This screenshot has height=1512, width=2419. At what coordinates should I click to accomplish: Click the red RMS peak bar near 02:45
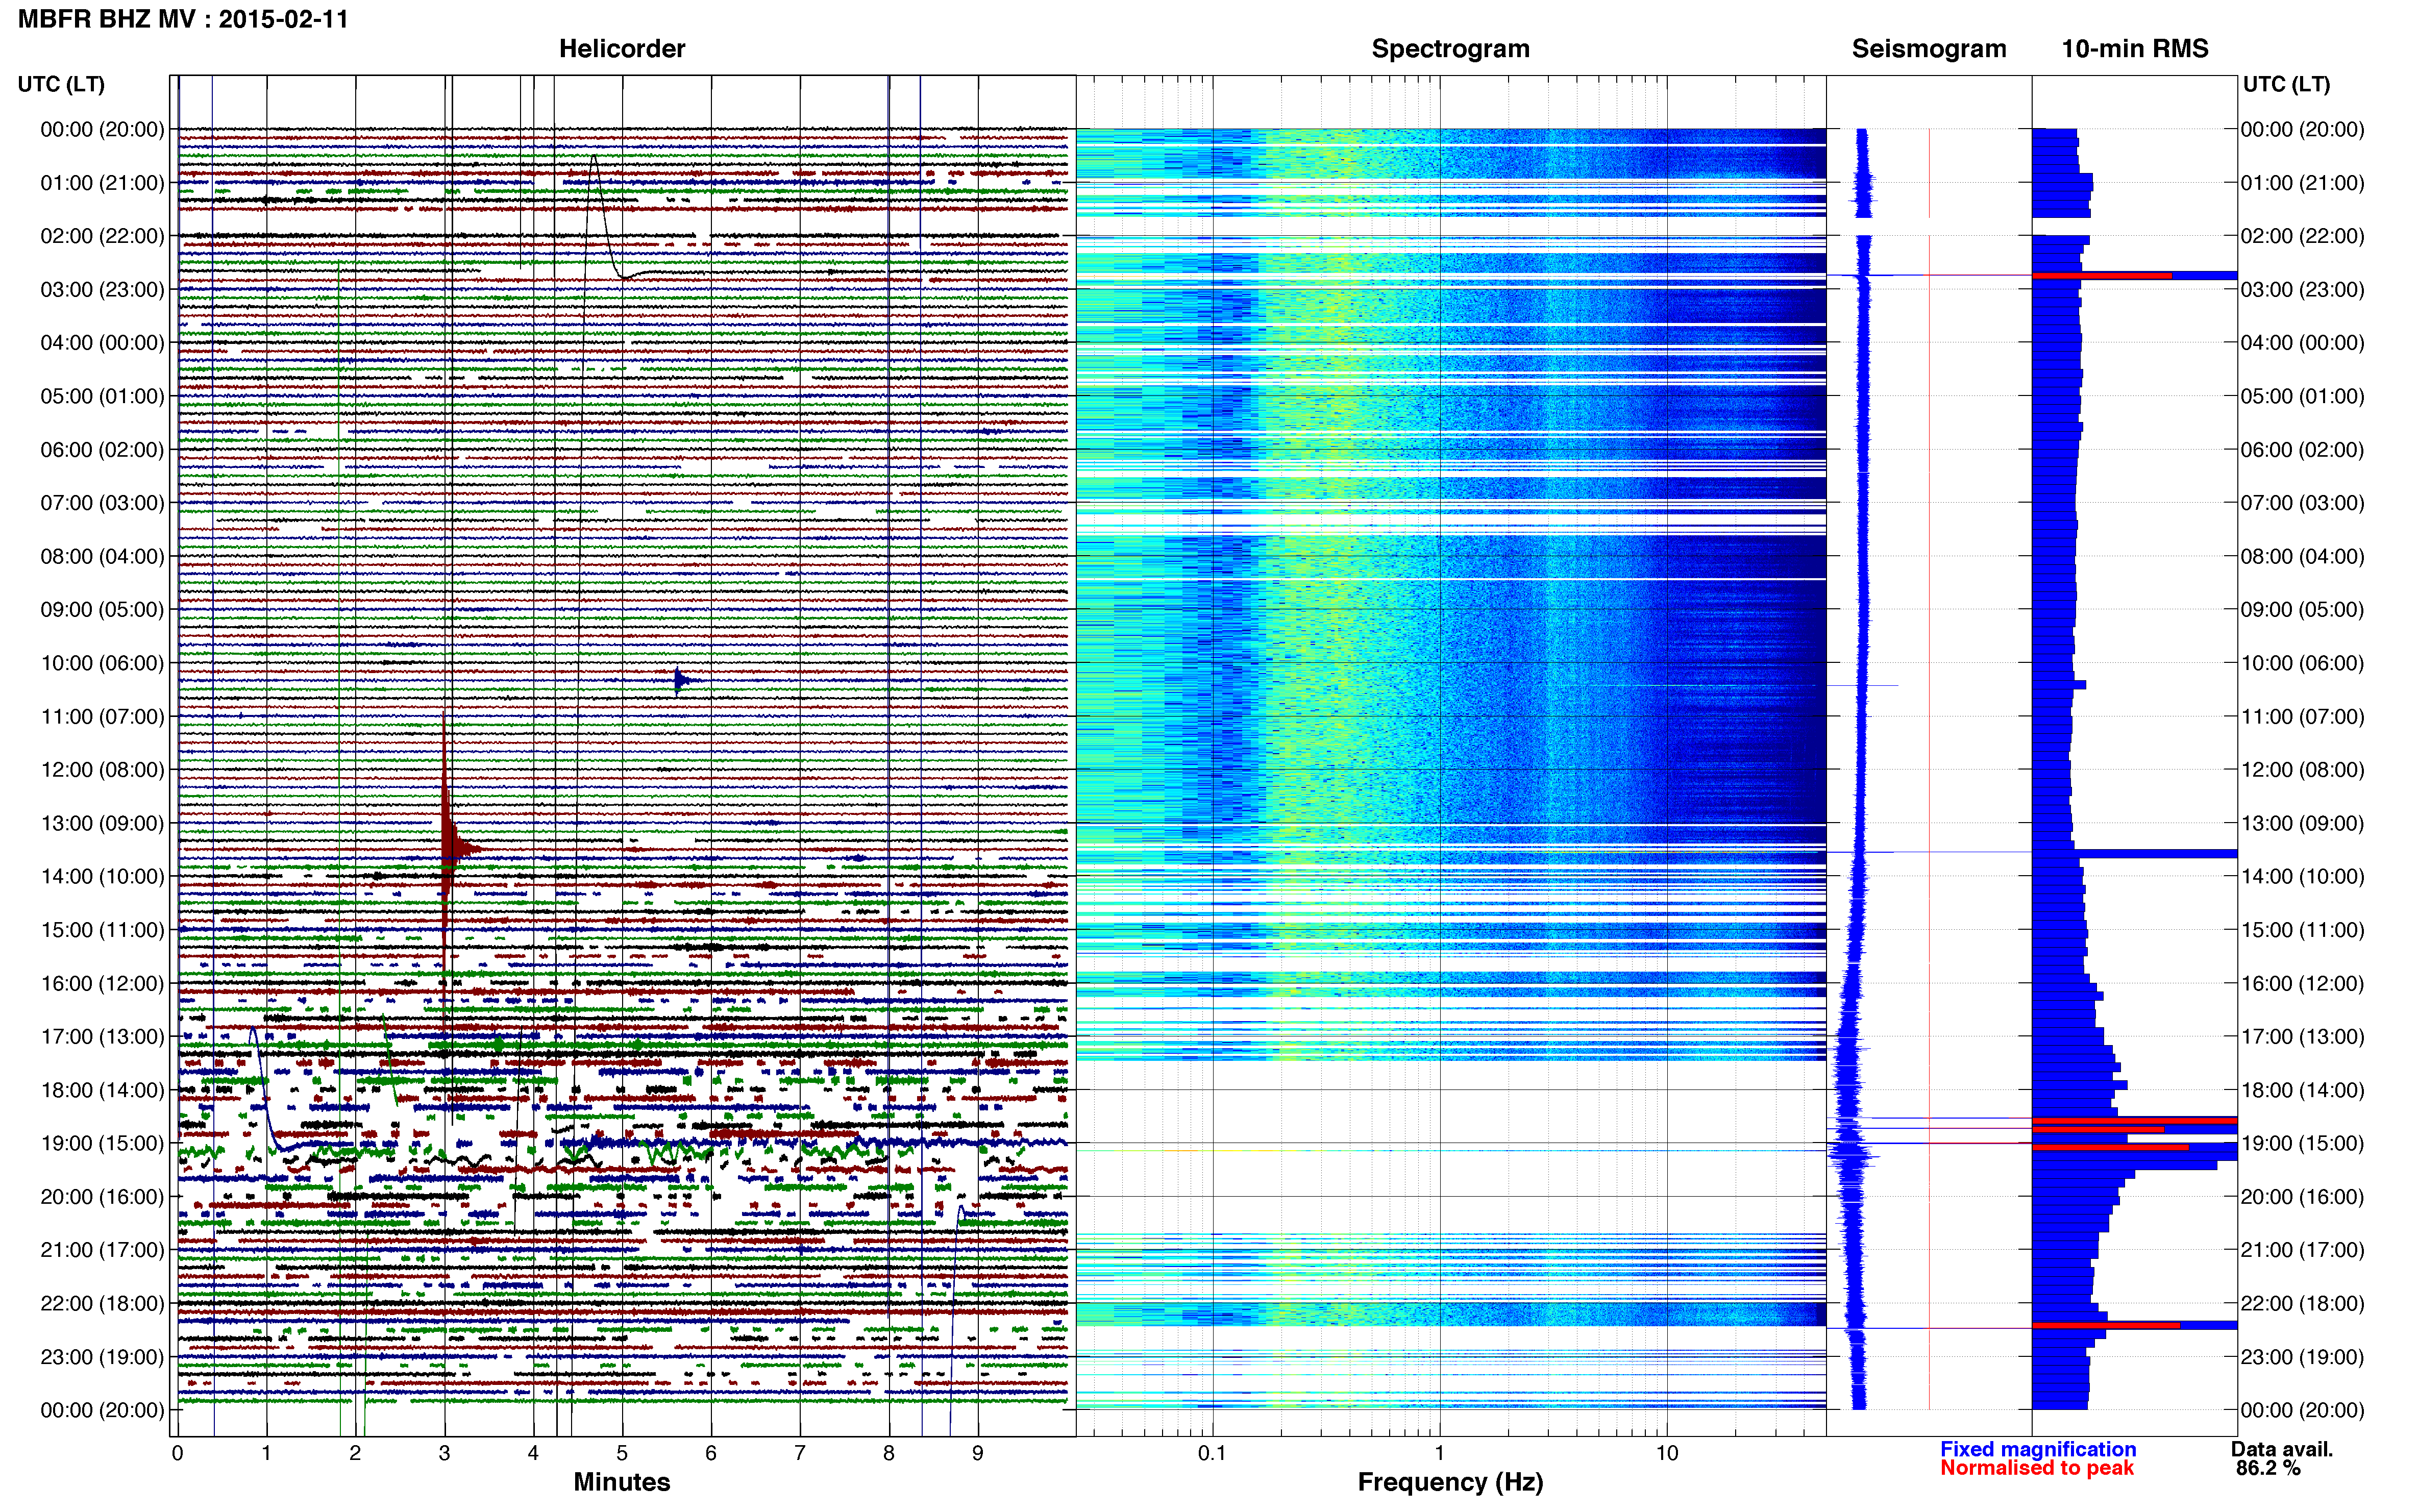[x=2101, y=275]
